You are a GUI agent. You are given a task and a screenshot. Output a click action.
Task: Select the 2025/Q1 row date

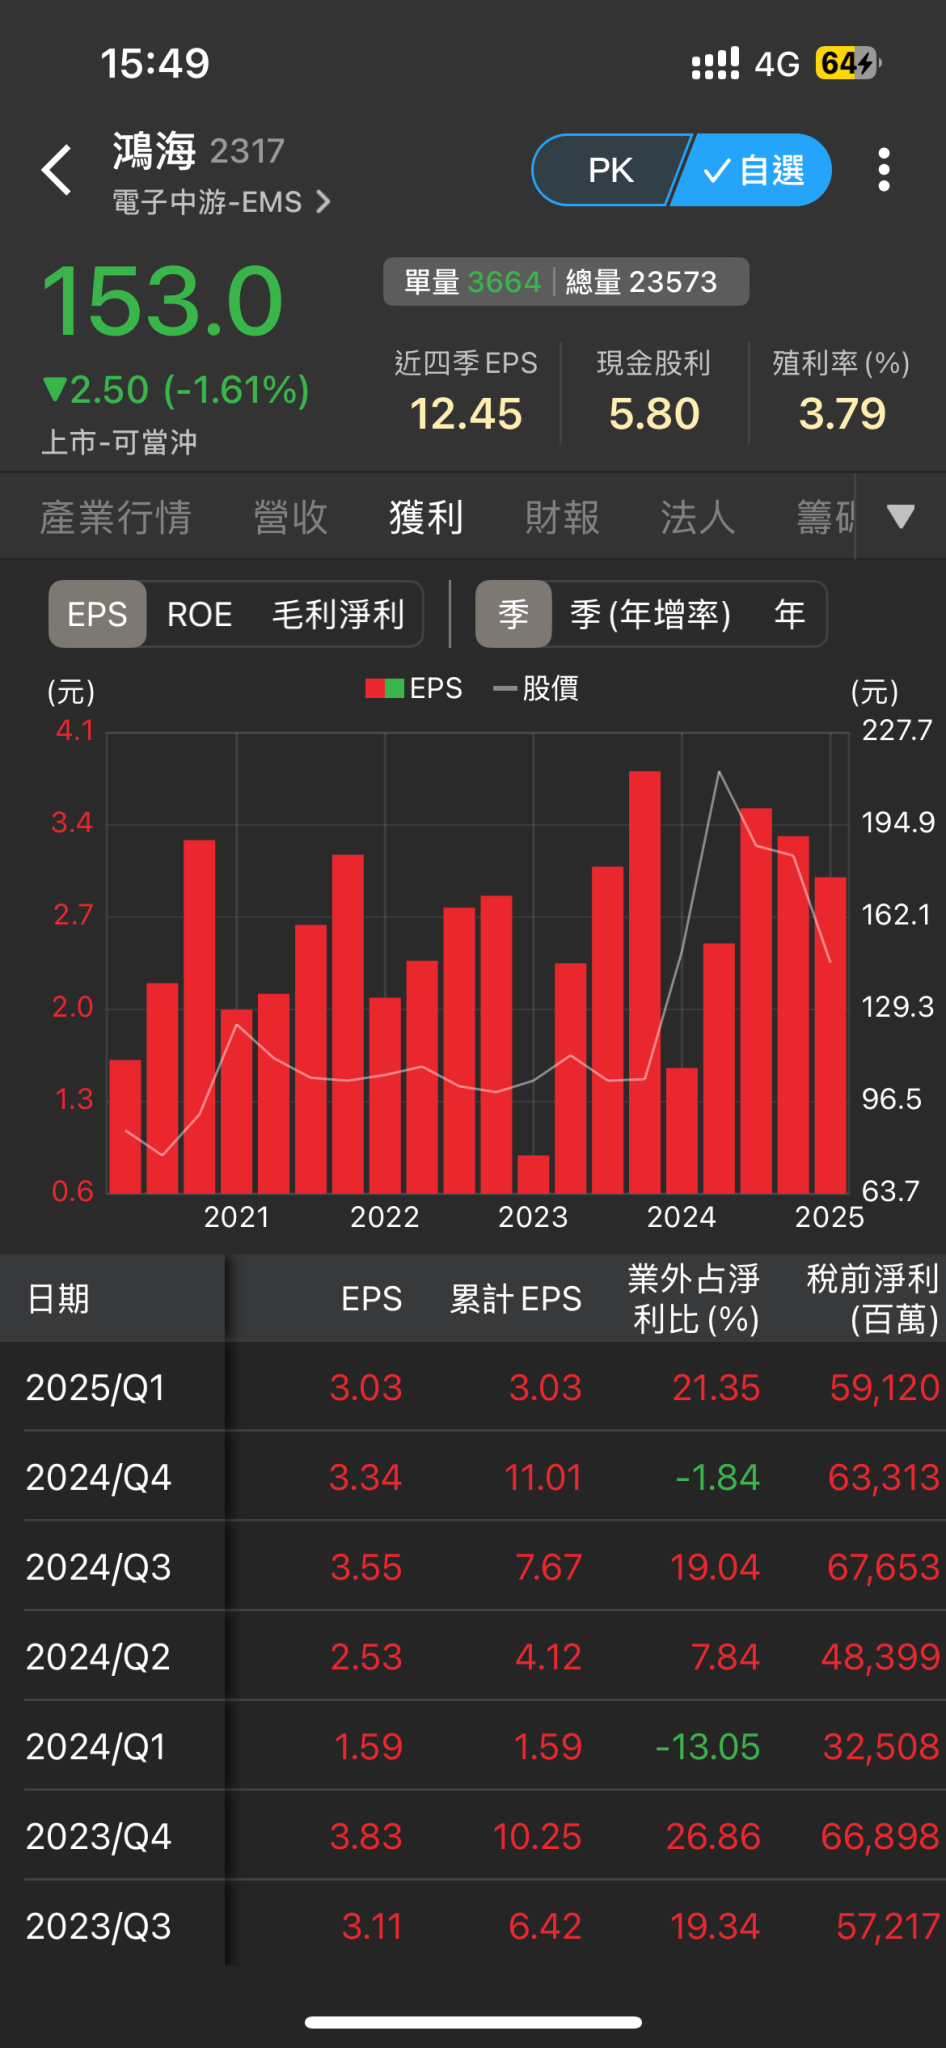coord(95,1387)
